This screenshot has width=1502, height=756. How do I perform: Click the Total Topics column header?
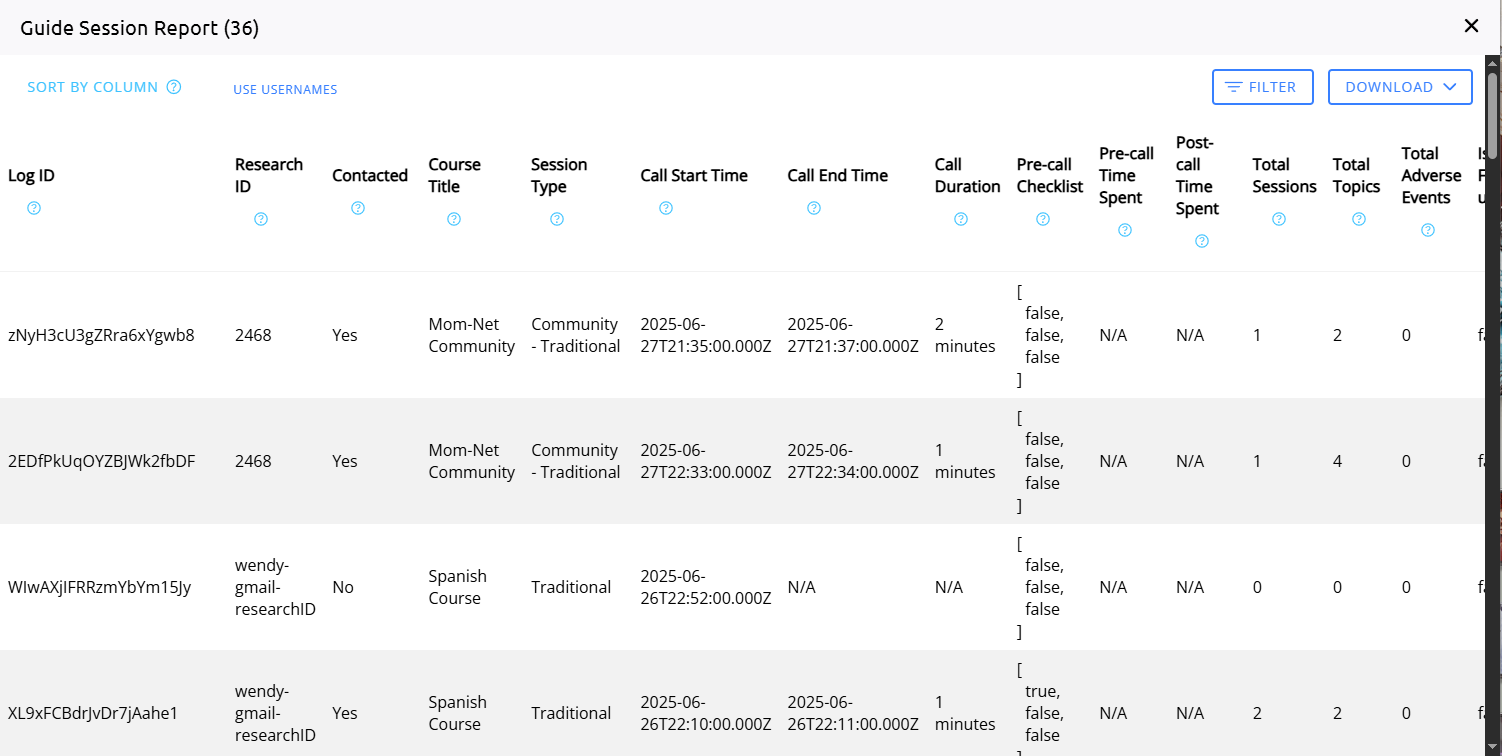(x=1356, y=175)
